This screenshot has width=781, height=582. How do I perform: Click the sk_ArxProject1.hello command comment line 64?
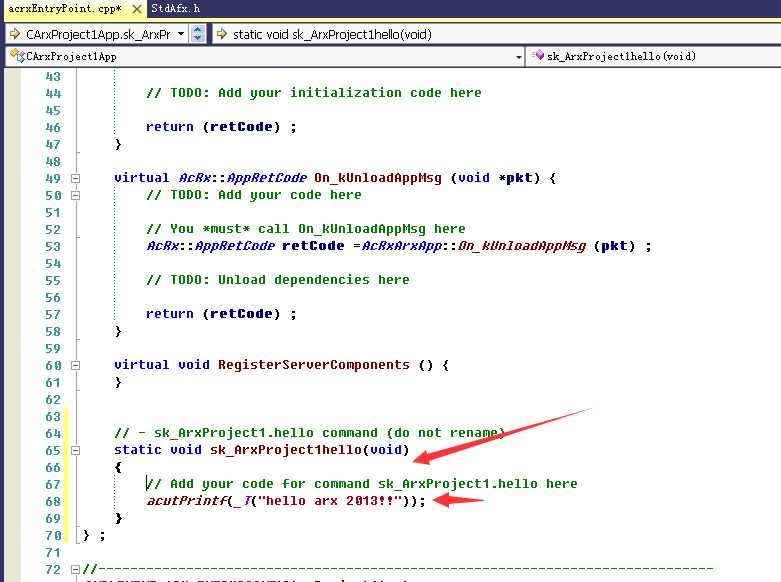coord(309,433)
